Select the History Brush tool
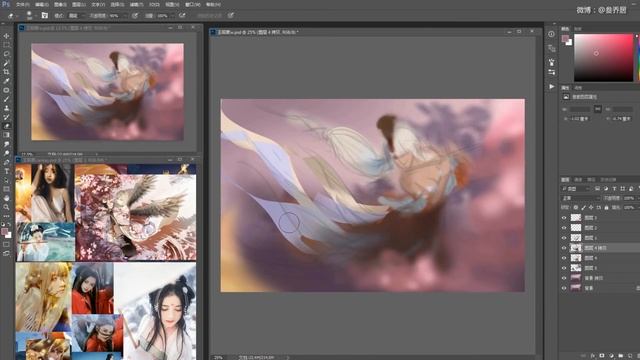Image resolution: width=640 pixels, height=360 pixels. [6, 117]
